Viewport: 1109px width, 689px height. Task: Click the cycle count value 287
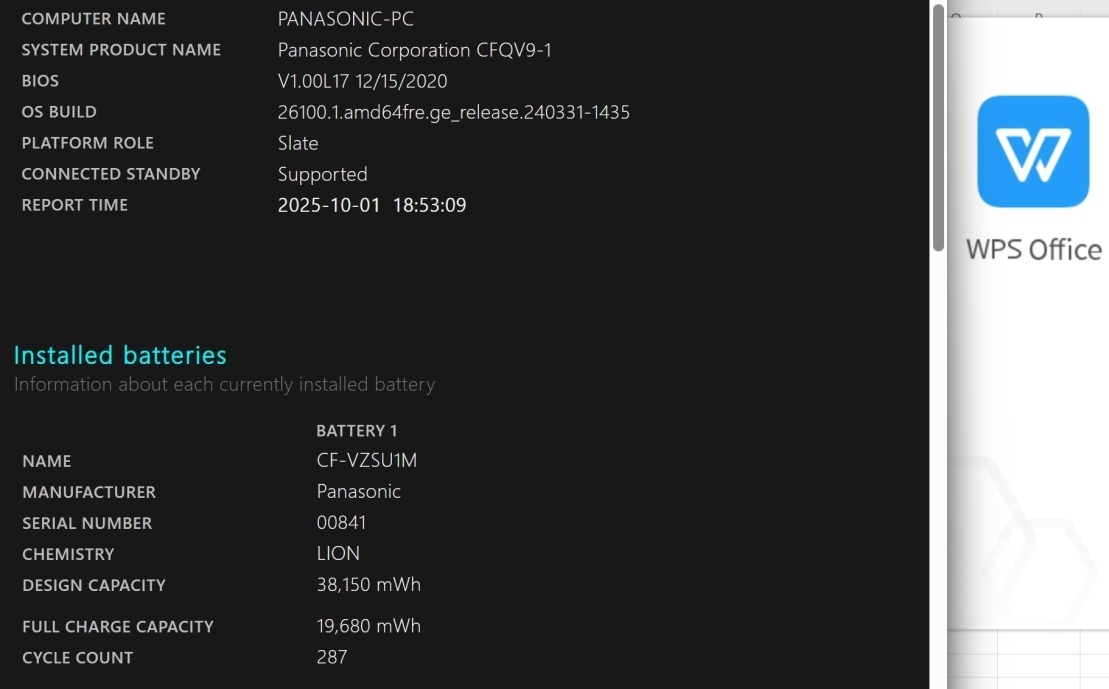pos(331,657)
